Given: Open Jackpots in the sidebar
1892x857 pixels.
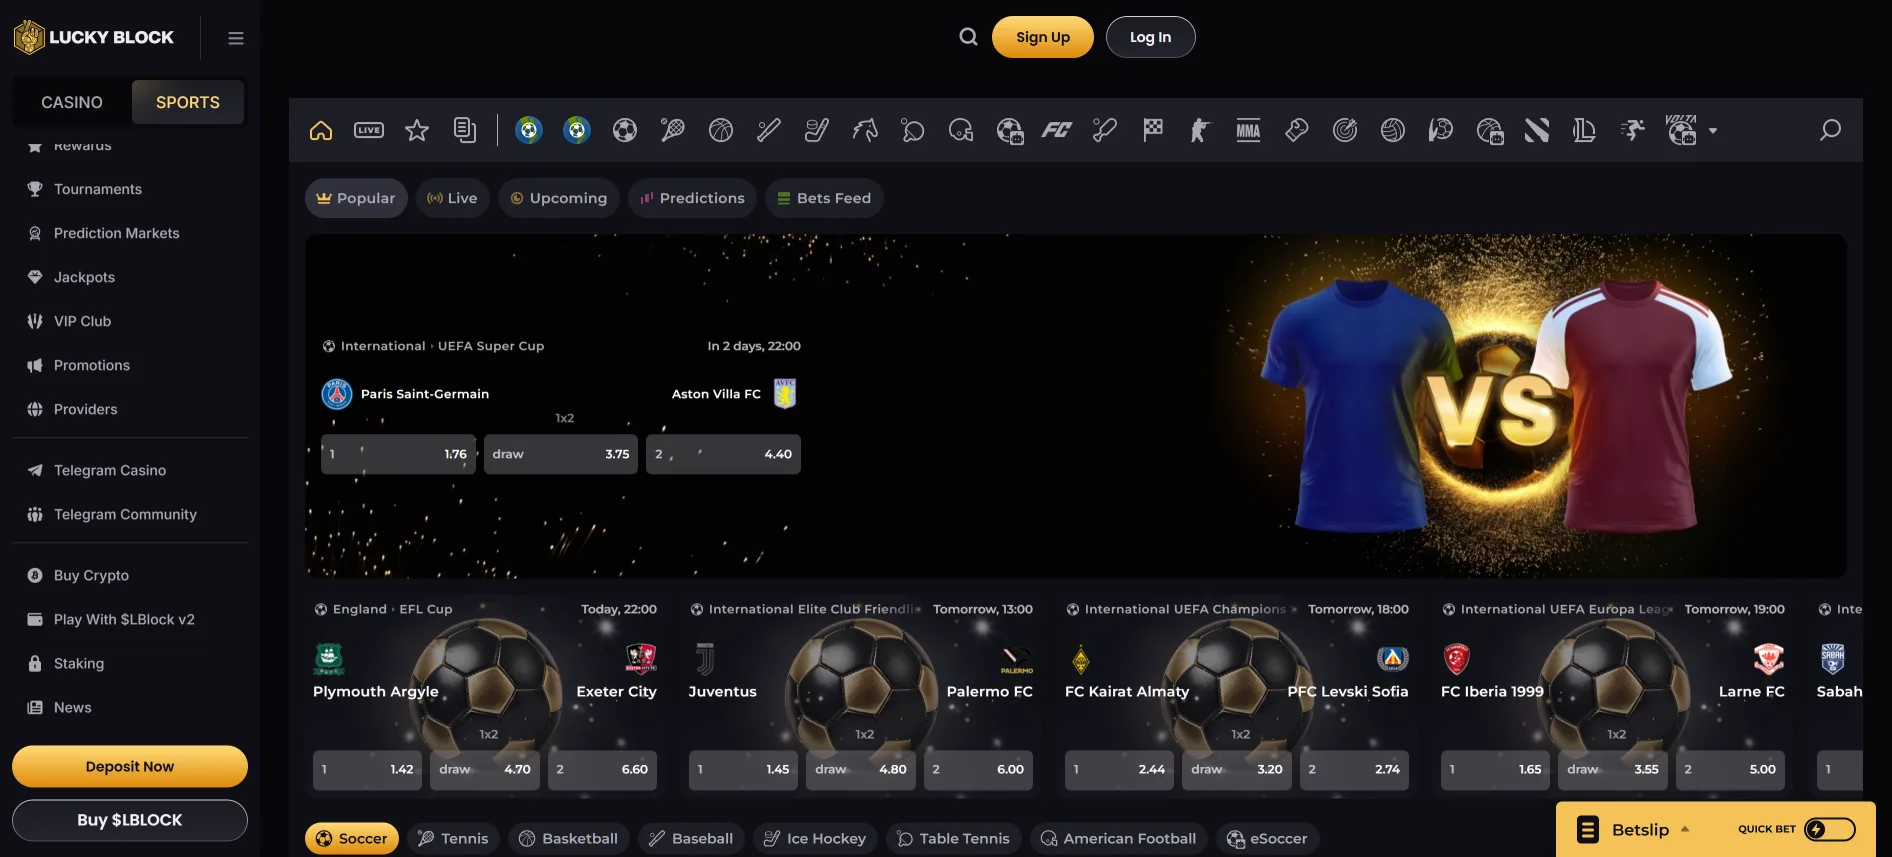Looking at the screenshot, I should point(84,277).
